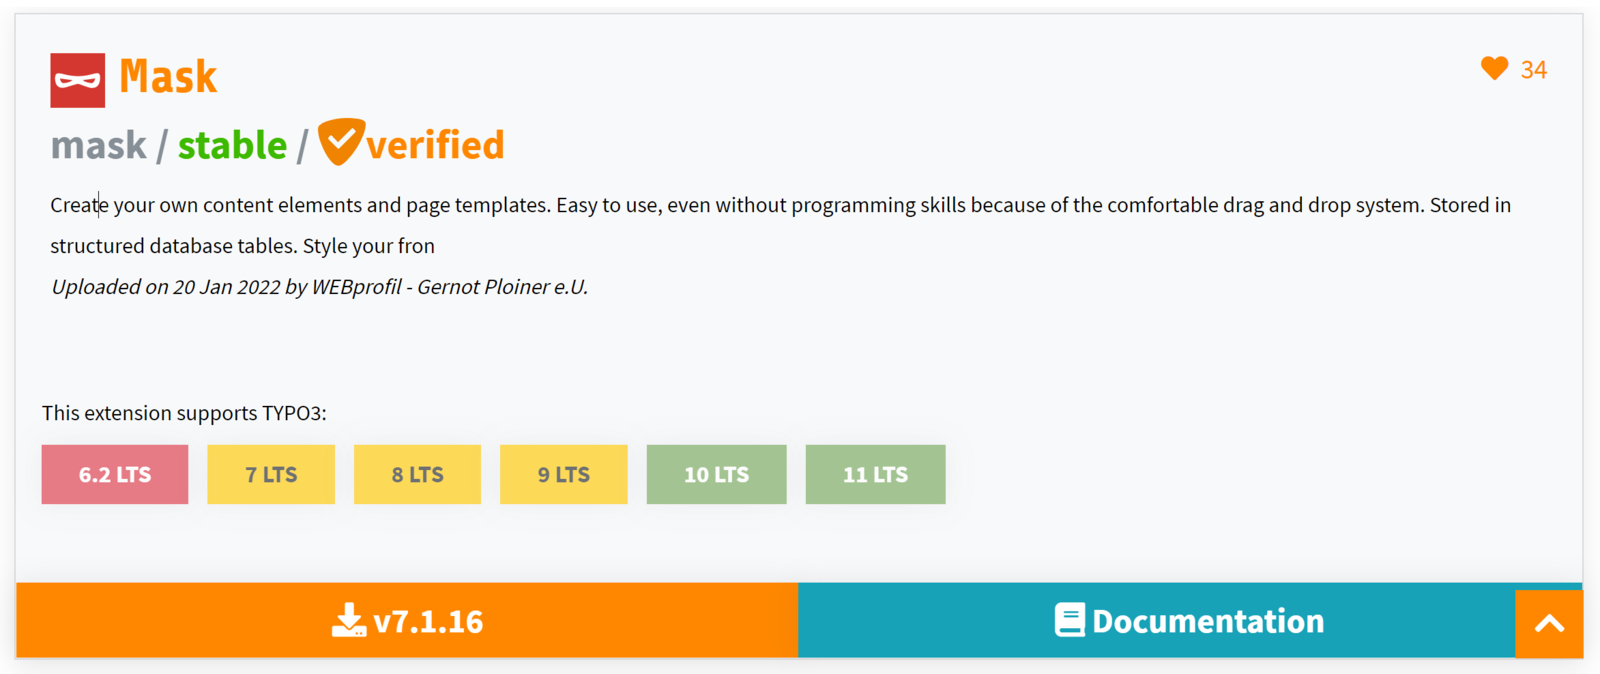Open the Documentation button
Viewport: 1600px width, 674px height.
tap(1207, 621)
